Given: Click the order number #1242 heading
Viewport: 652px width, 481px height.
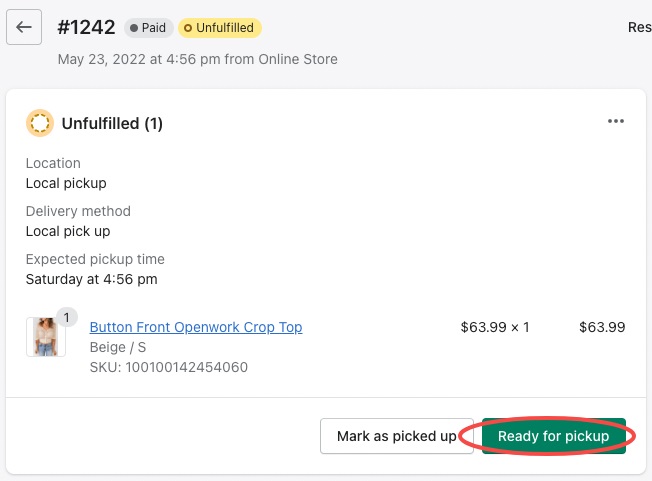Looking at the screenshot, I should coord(86,28).
